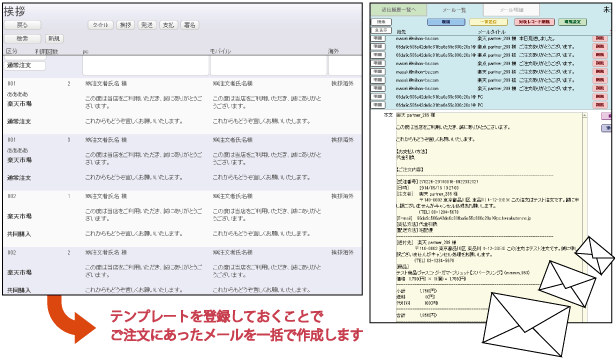Click the empty 海外 search text box
The height and width of the screenshot is (360, 615).
(x=345, y=65)
